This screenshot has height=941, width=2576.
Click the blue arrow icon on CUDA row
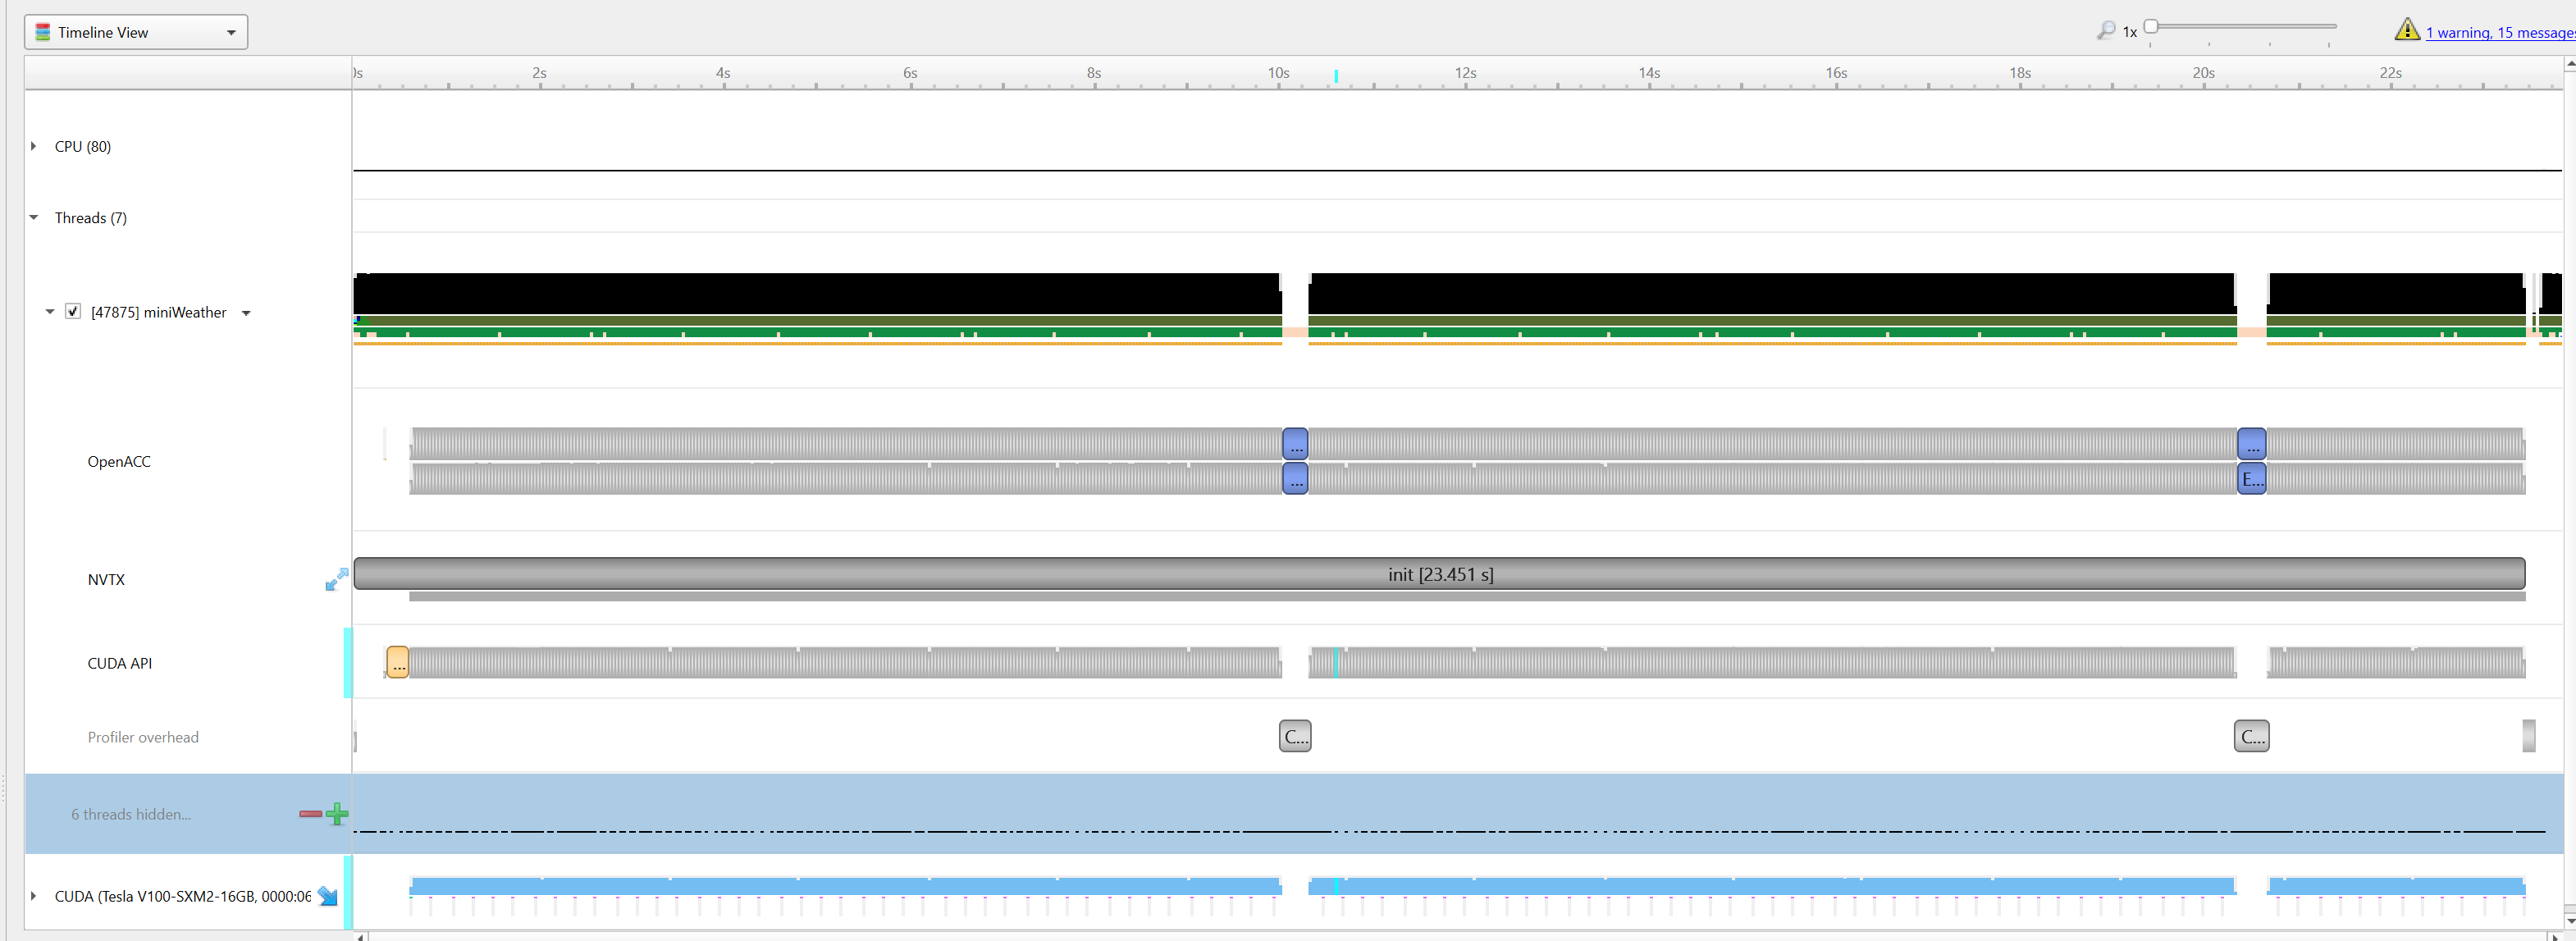click(328, 896)
